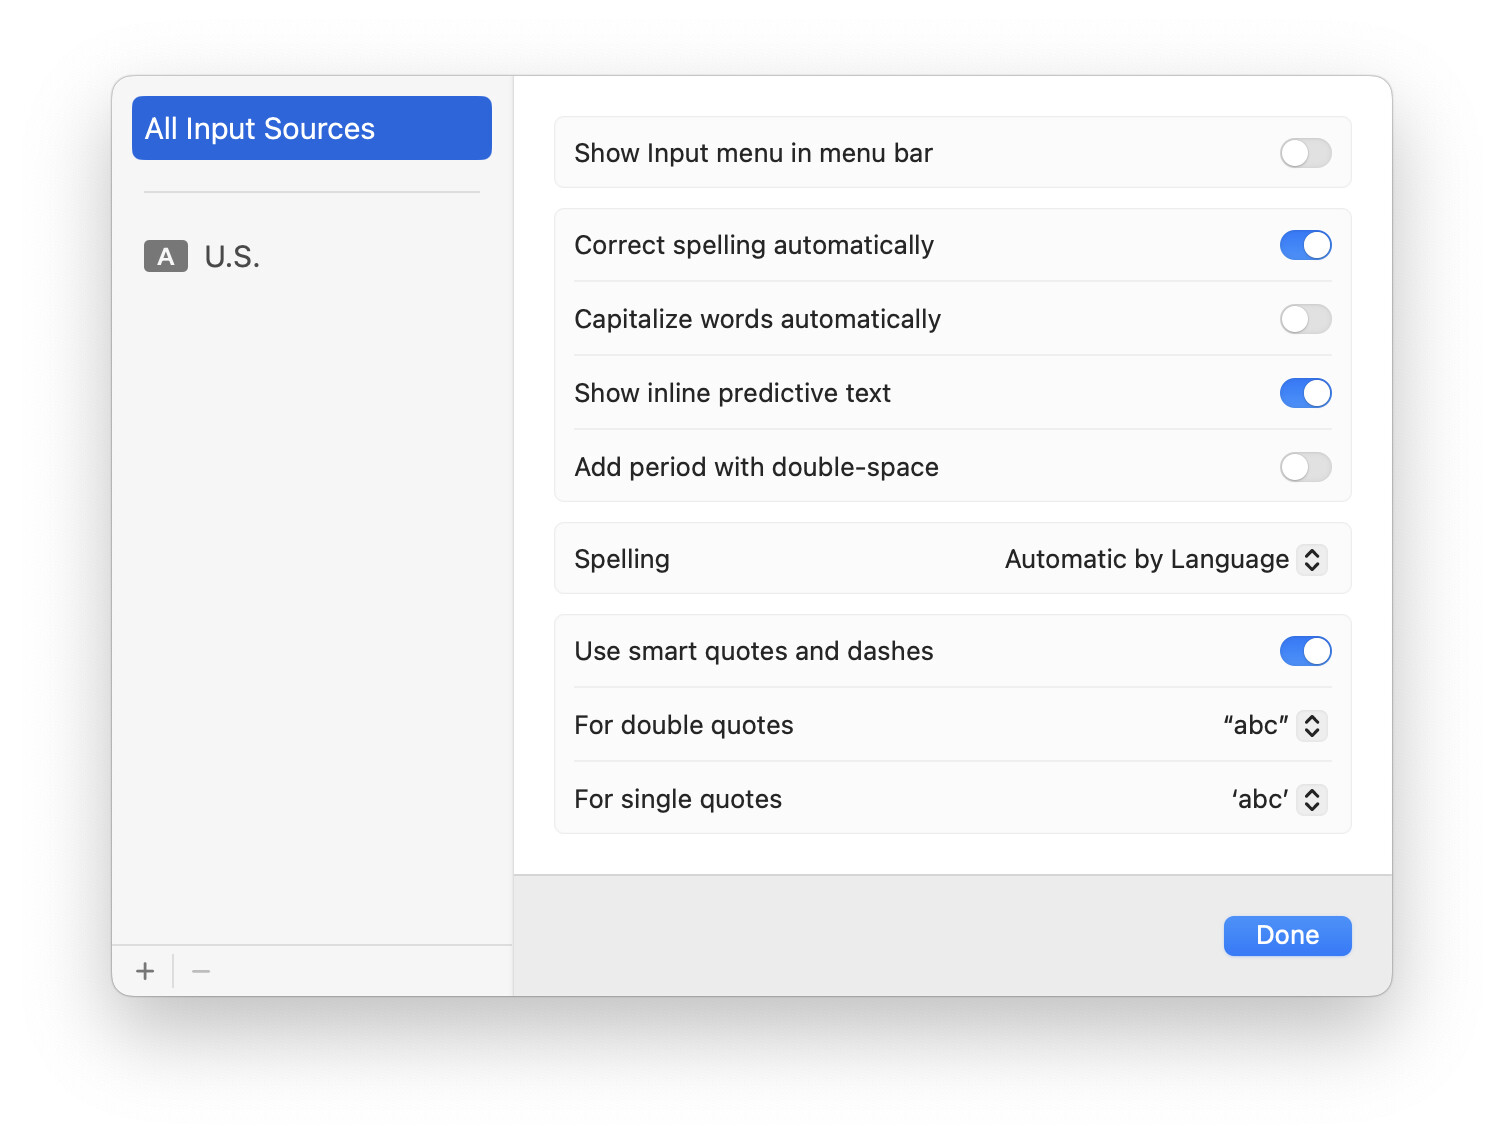
Task: Select the U.S. input source
Action: pos(311,257)
